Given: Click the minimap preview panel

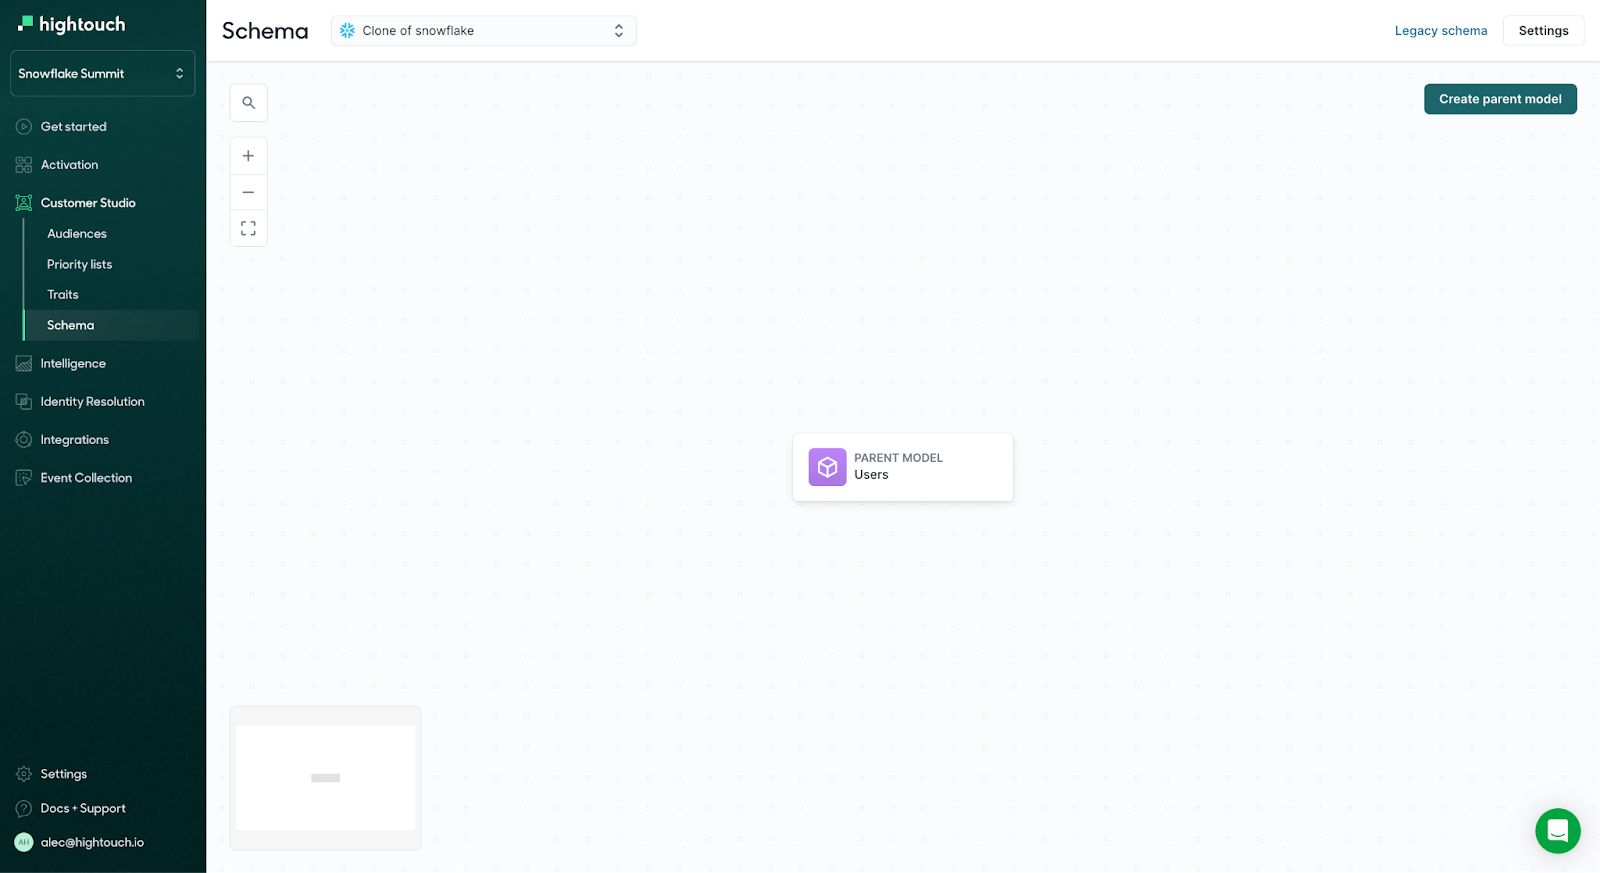Looking at the screenshot, I should 326,778.
